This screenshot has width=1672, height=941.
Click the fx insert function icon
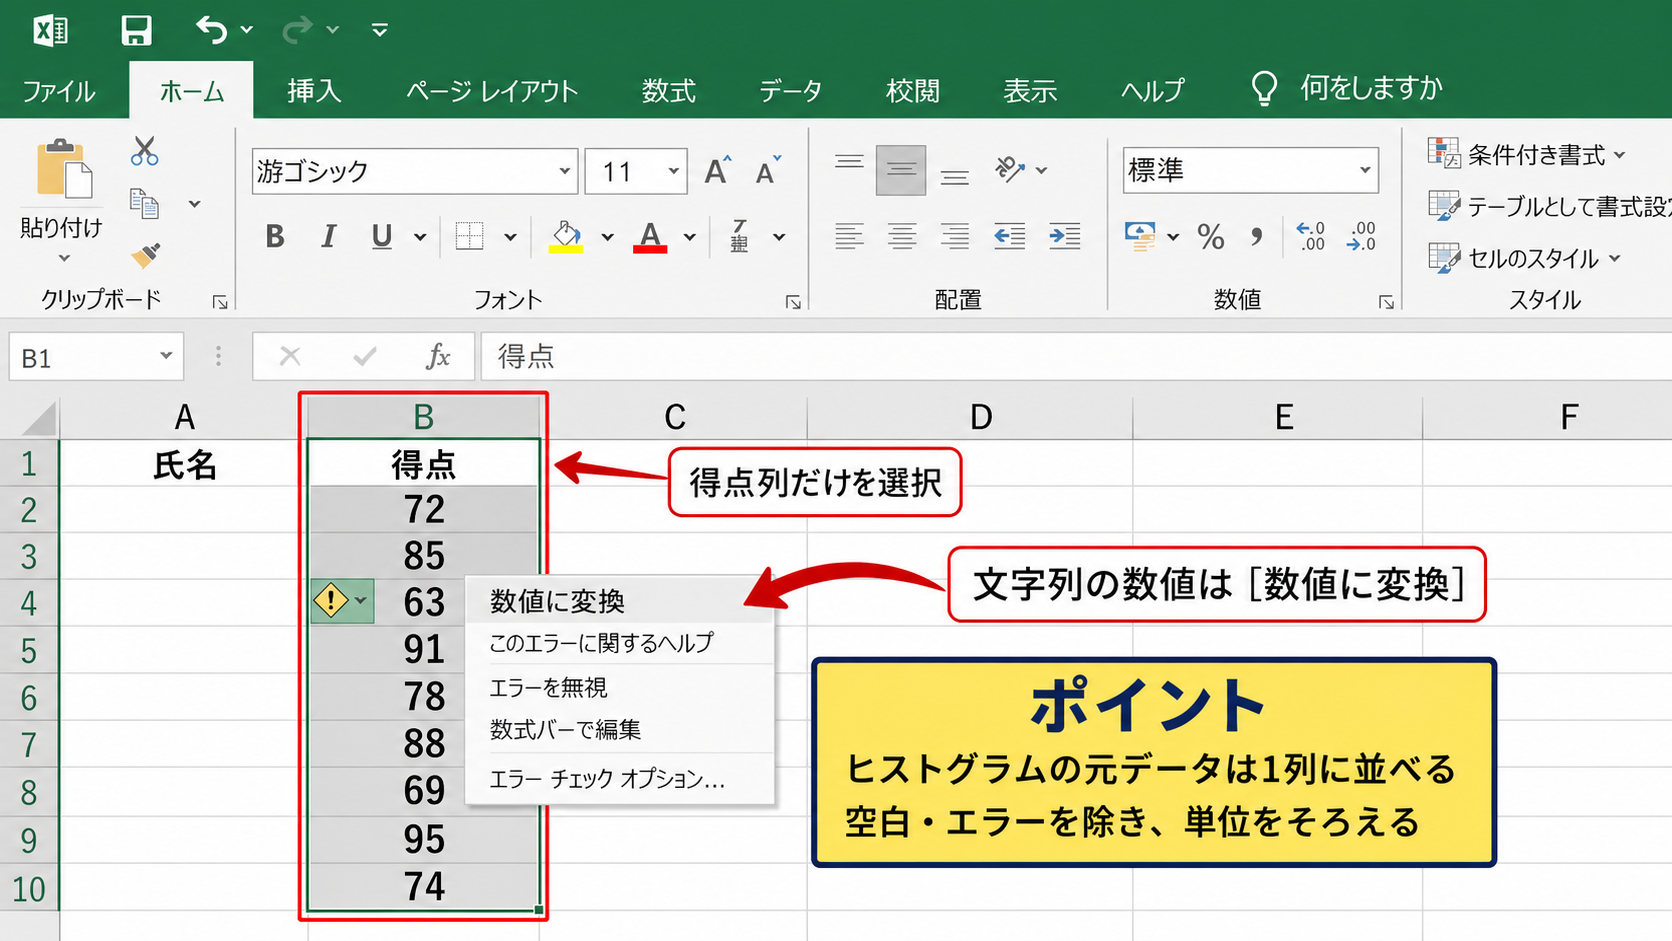tap(437, 356)
